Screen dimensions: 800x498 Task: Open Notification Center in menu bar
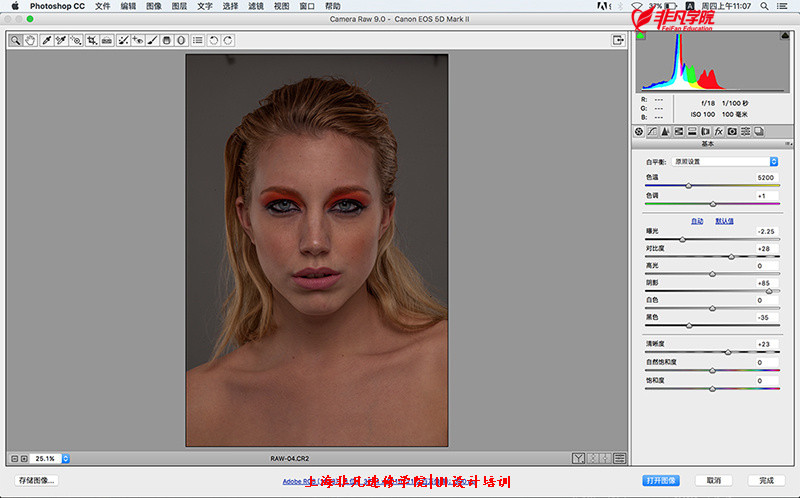click(x=782, y=6)
